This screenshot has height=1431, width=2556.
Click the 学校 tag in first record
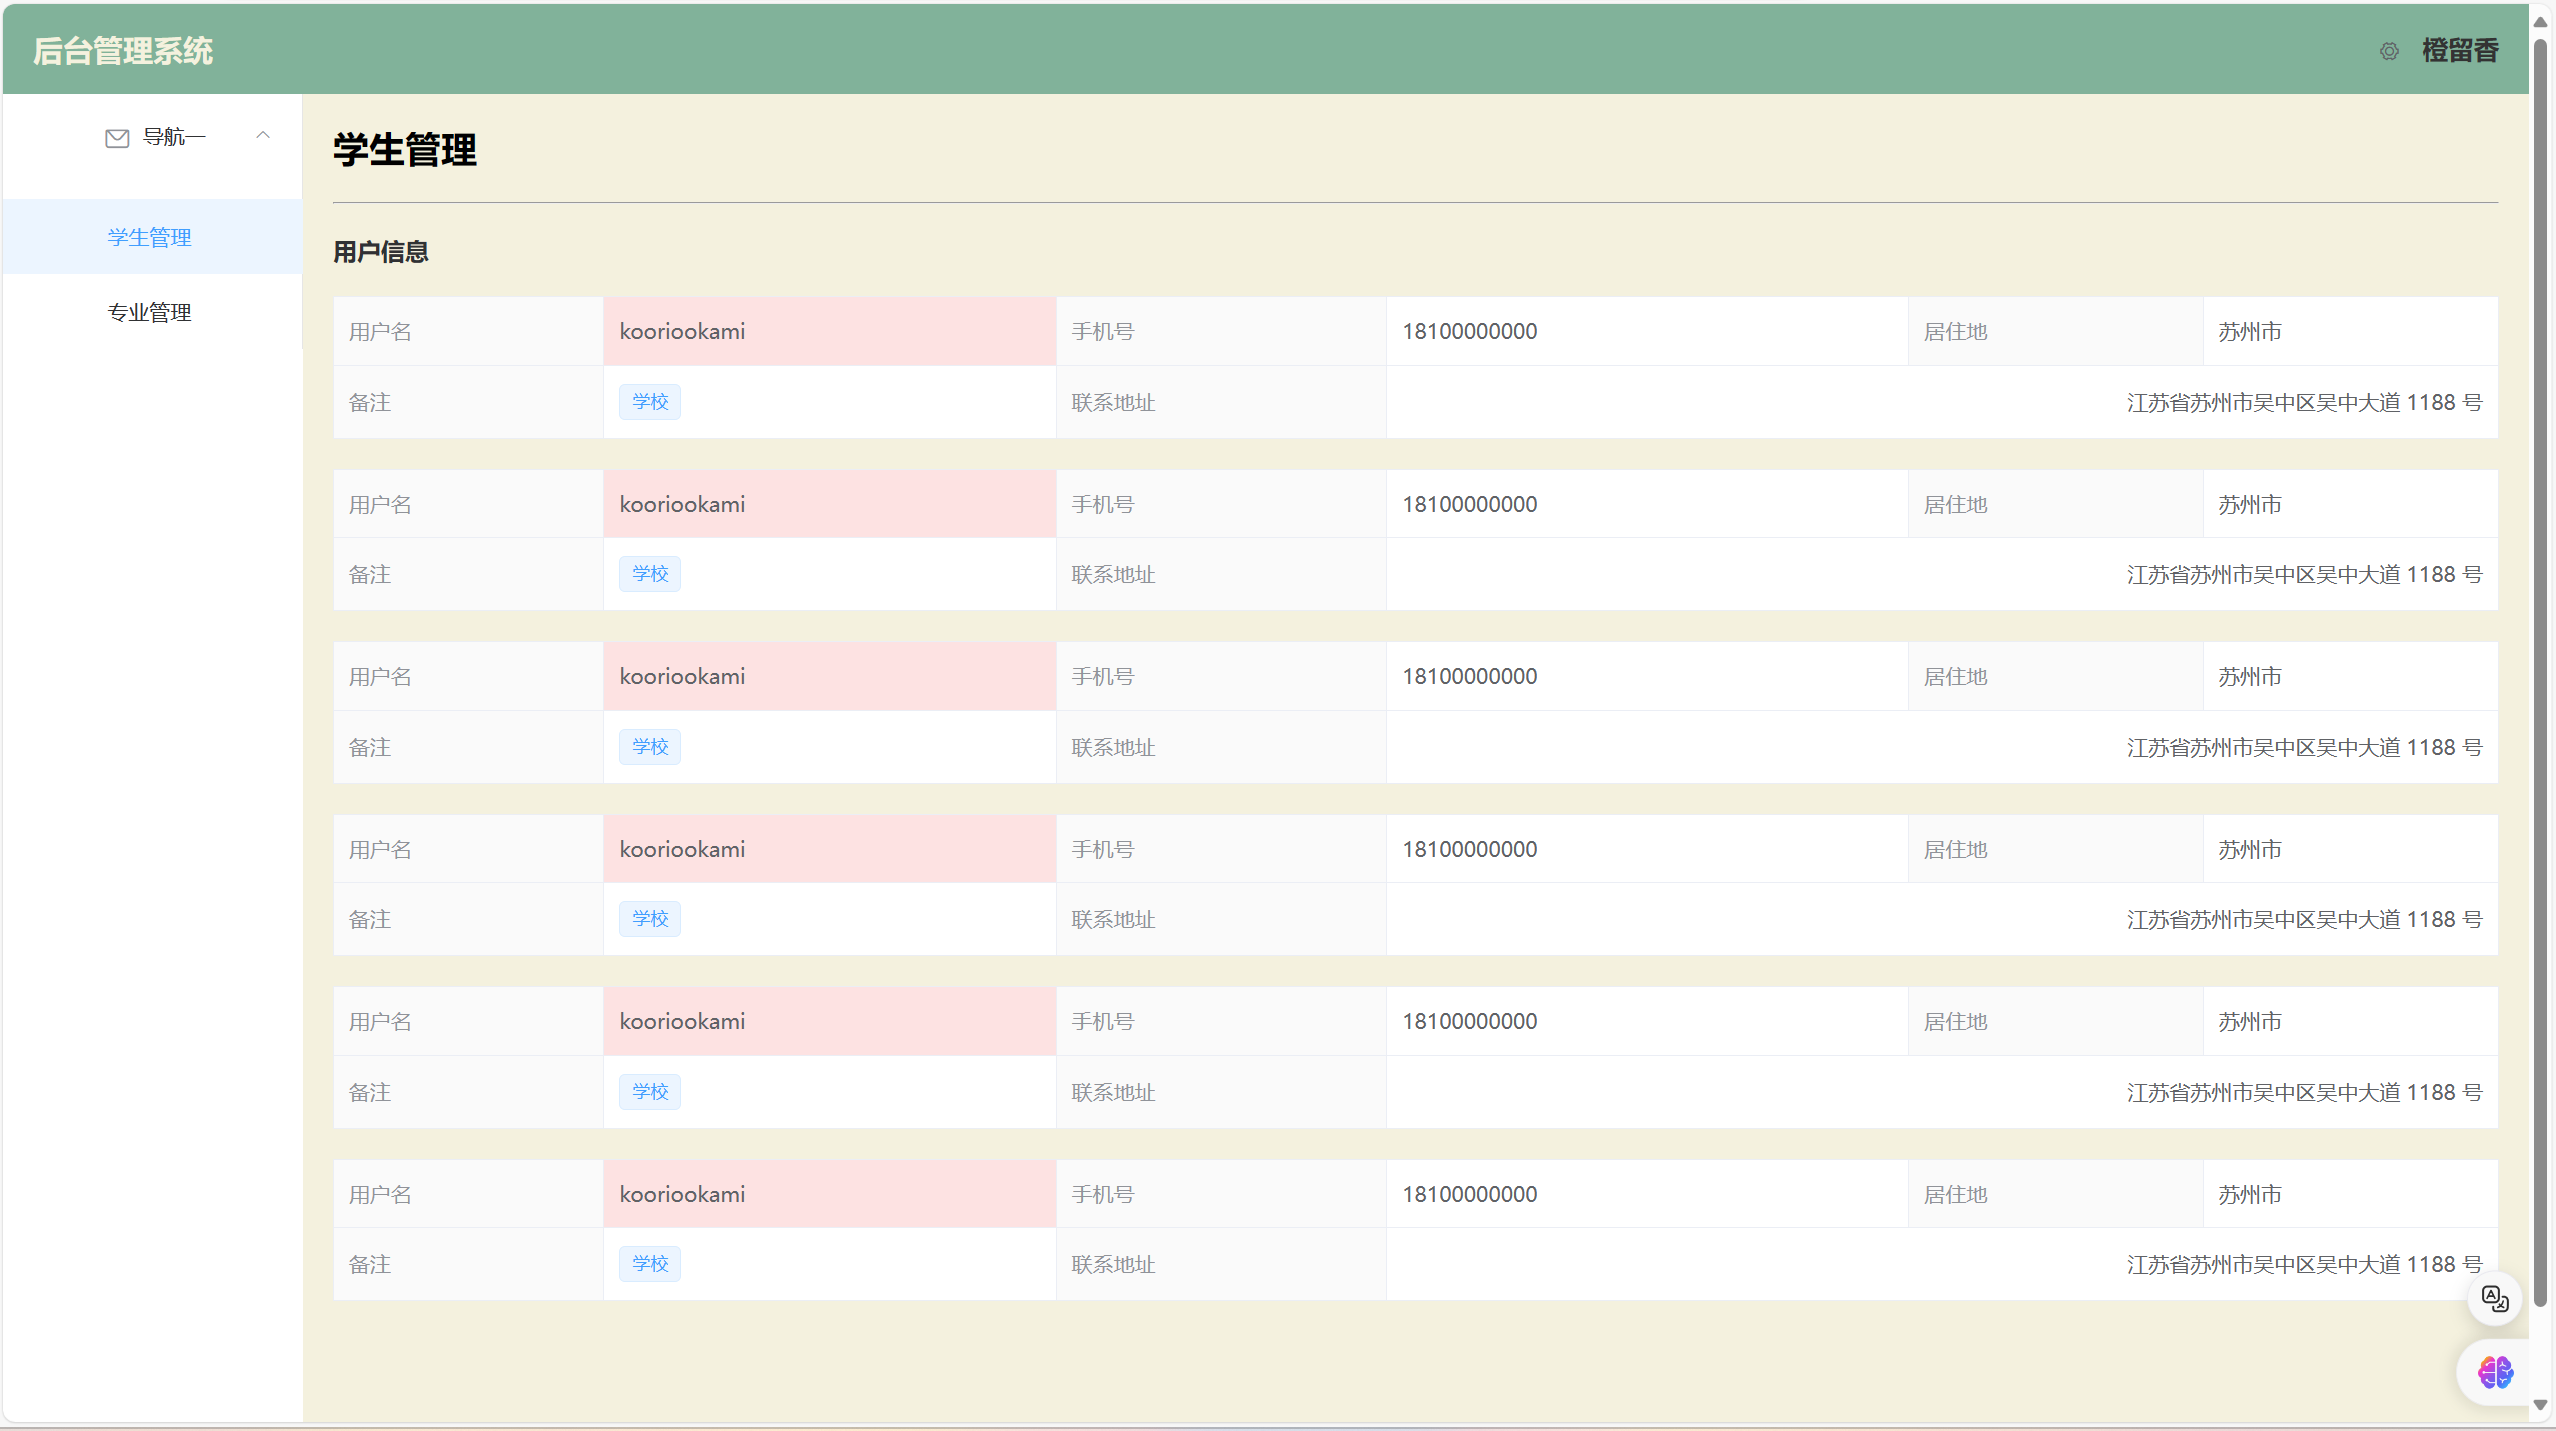point(650,402)
